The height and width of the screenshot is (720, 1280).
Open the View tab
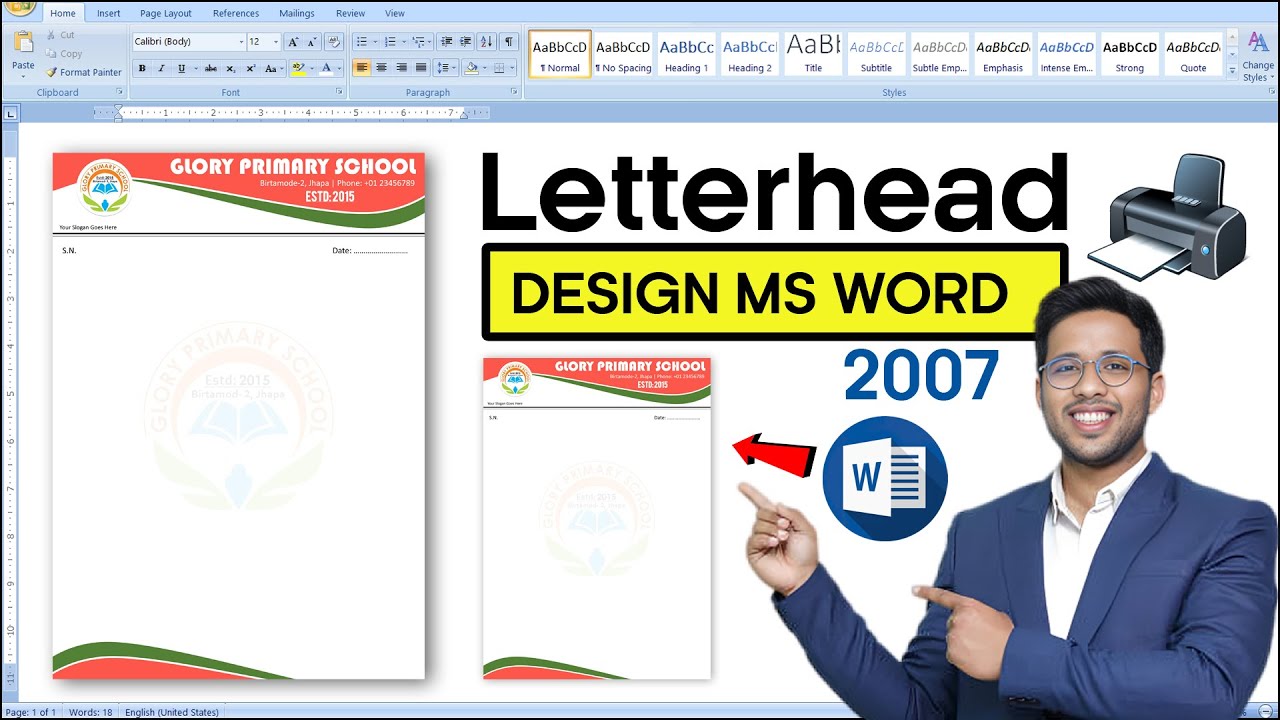[395, 13]
